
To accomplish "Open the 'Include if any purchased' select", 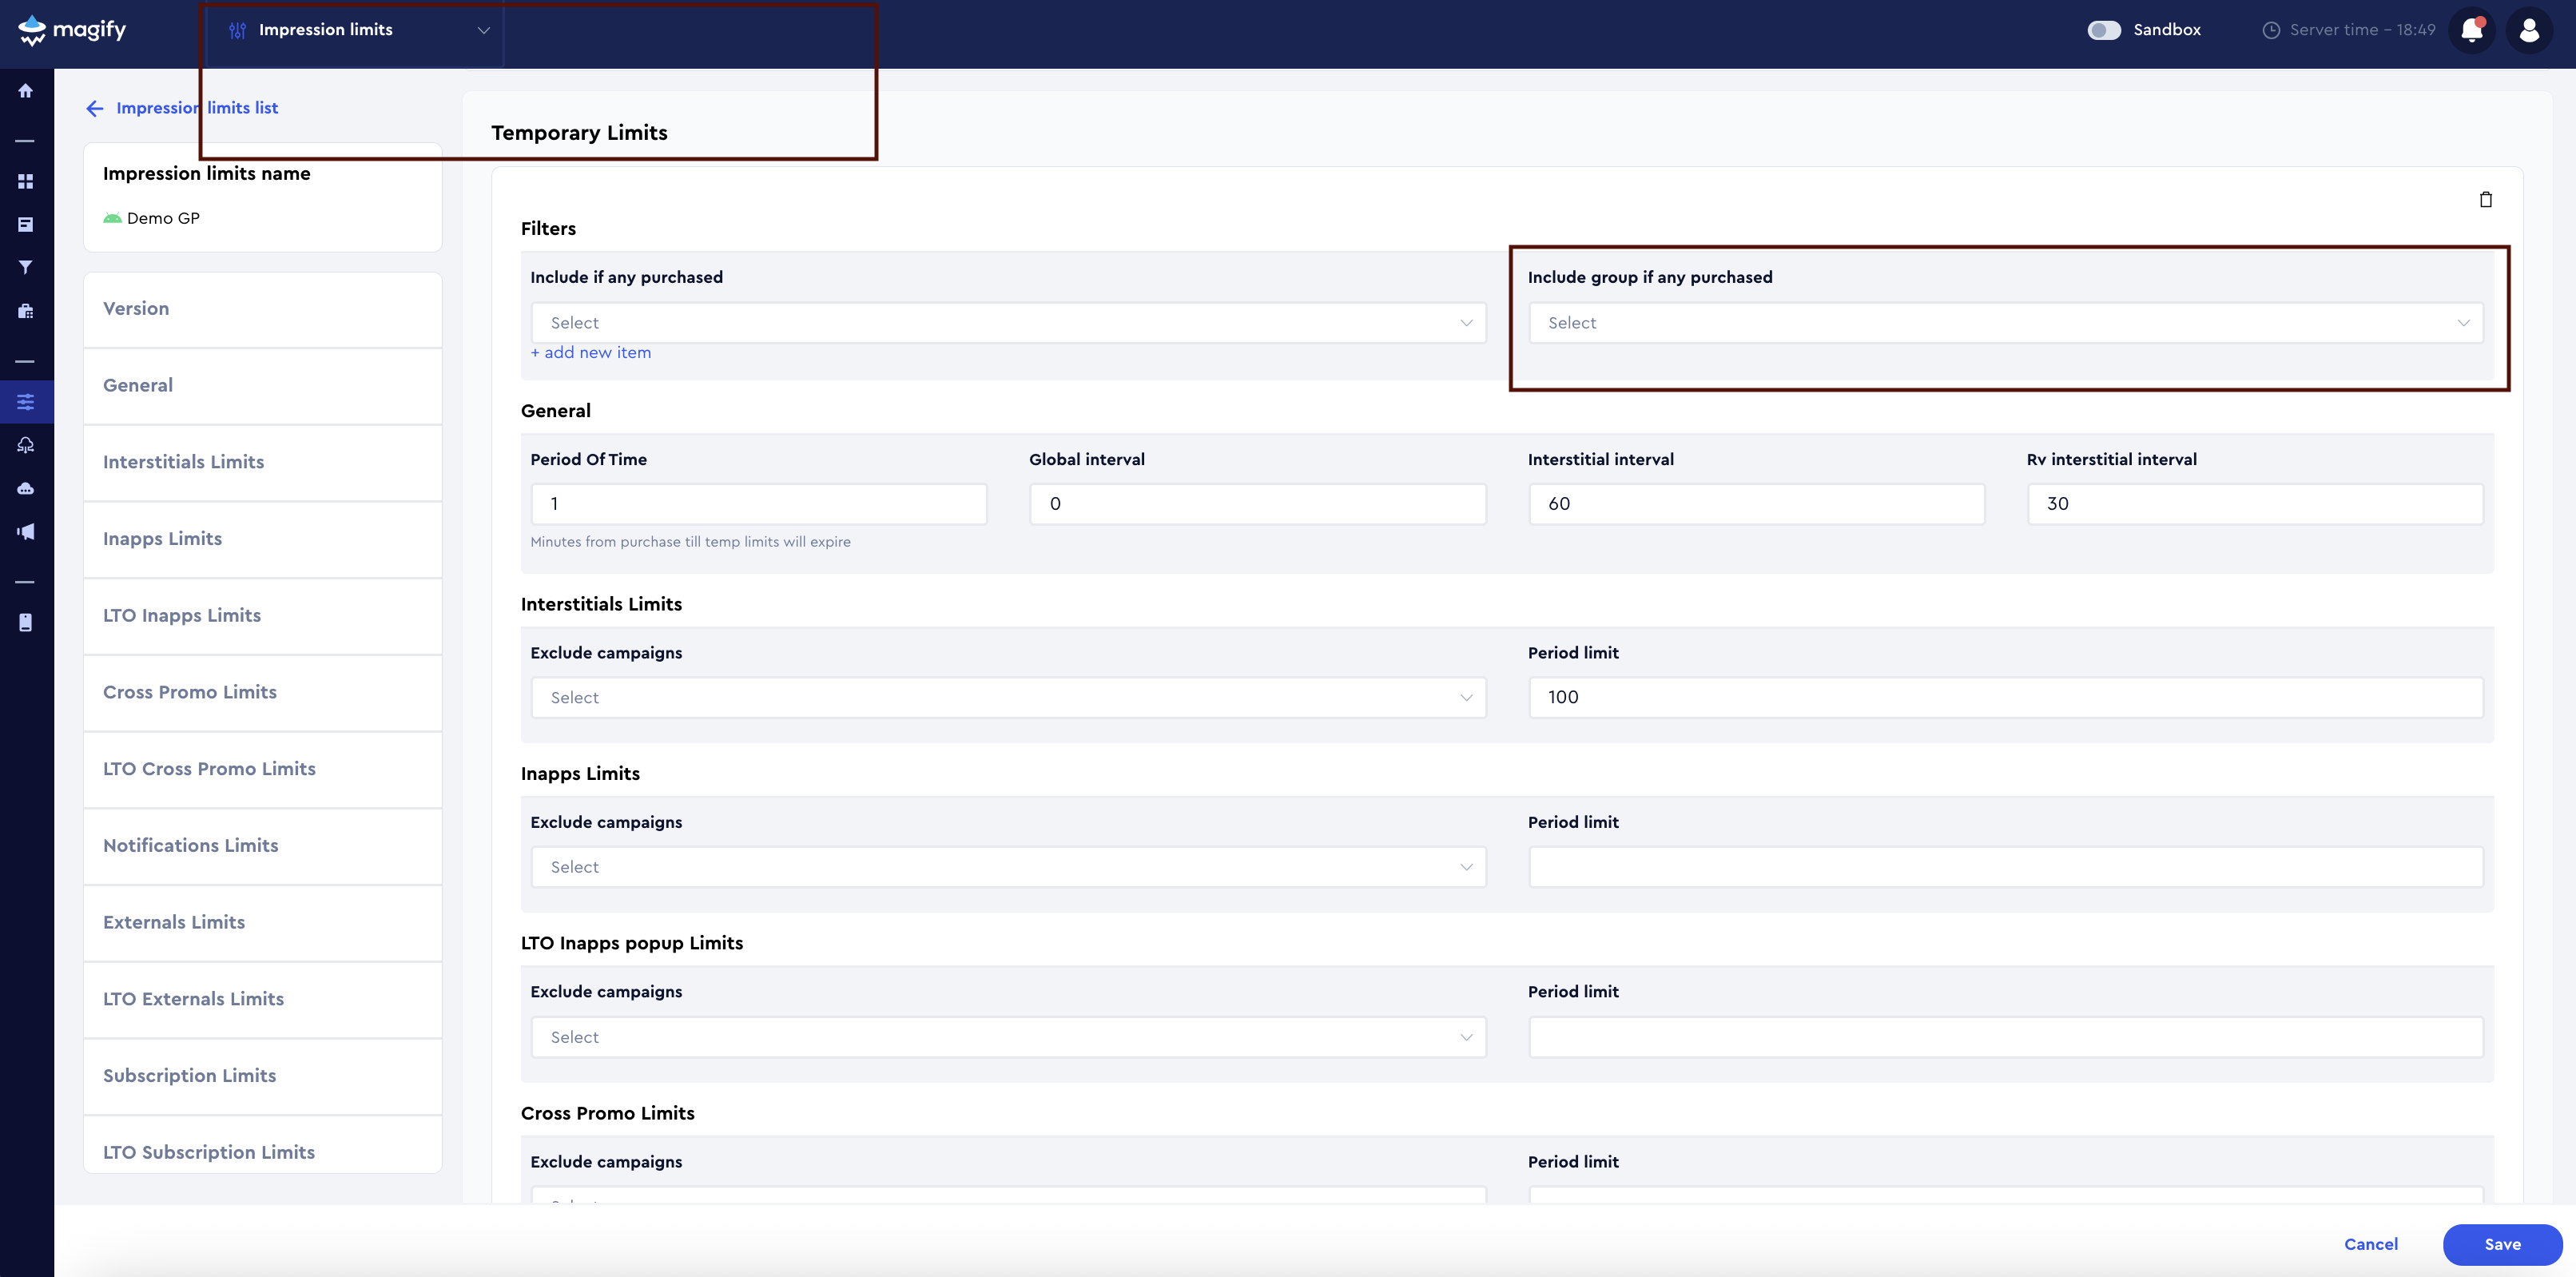I will (1007, 322).
